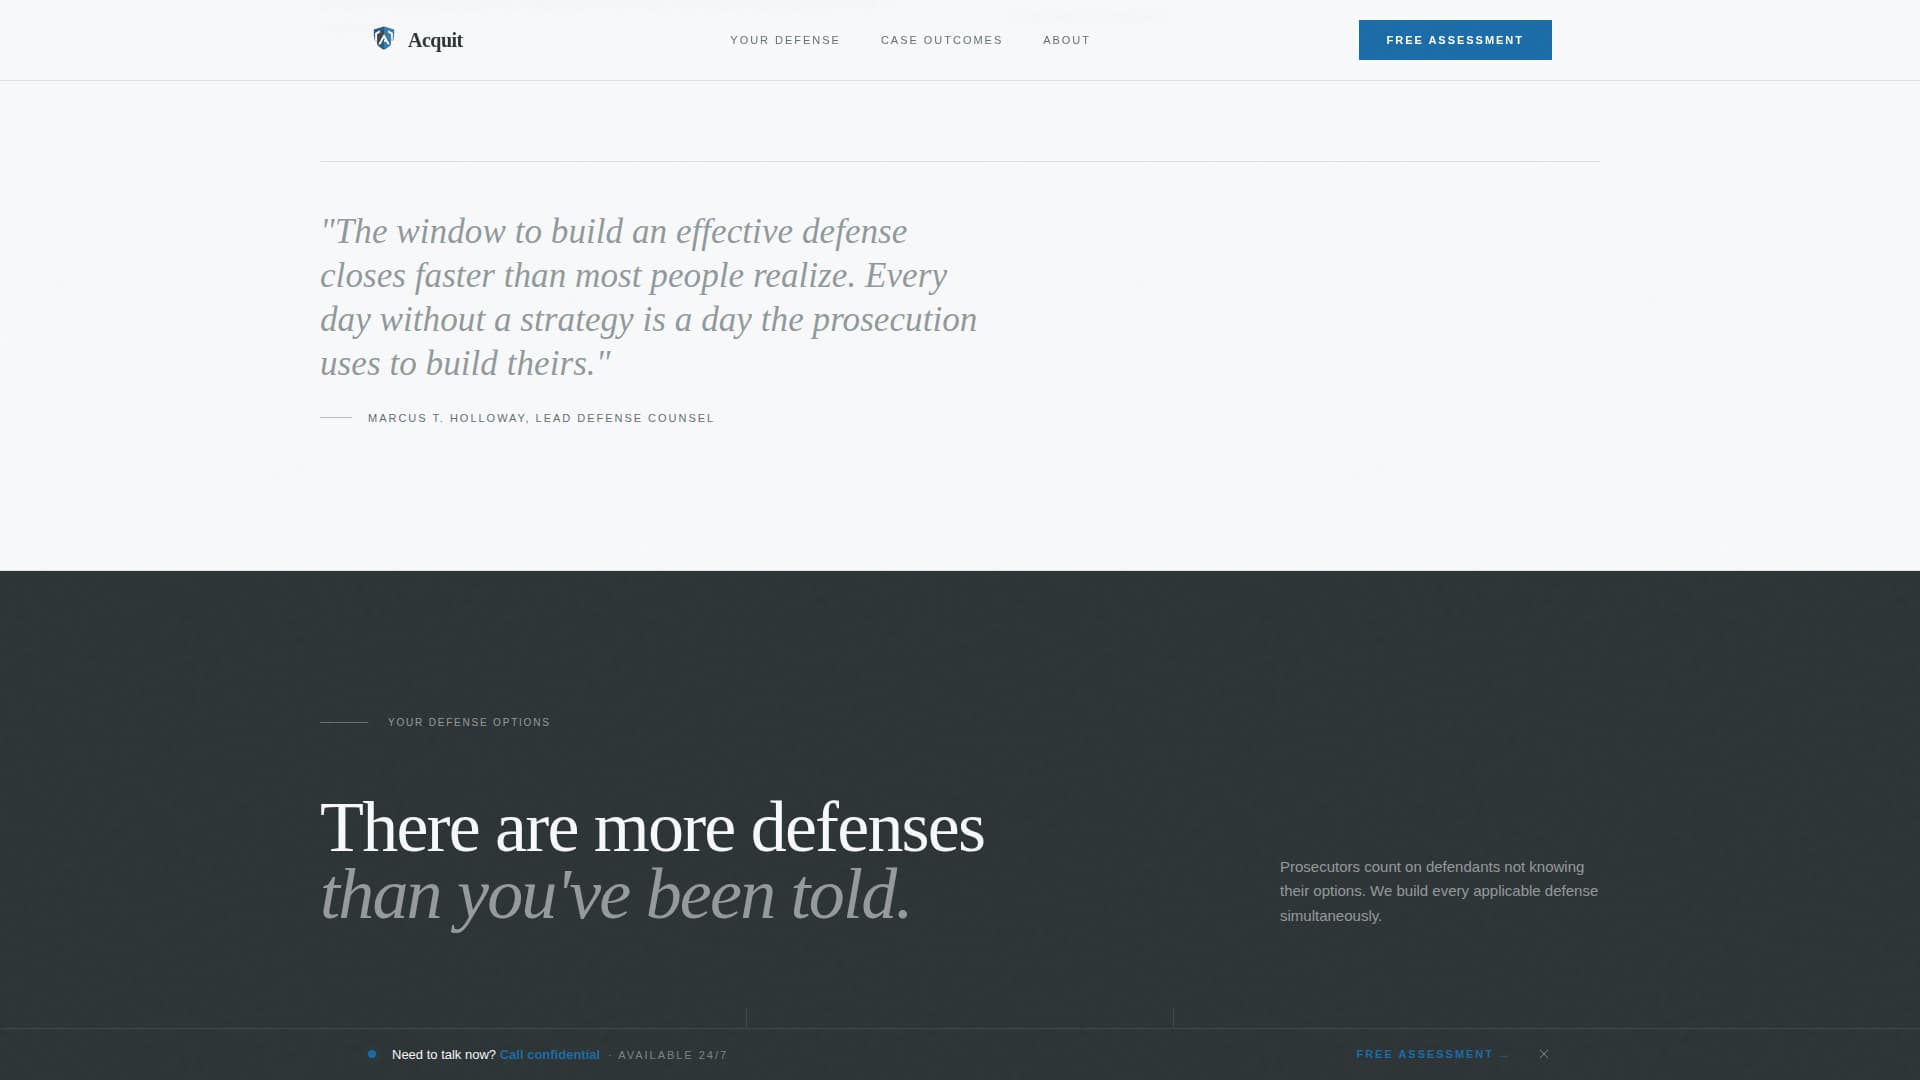Viewport: 1920px width, 1080px height.
Task: Click the blue status dot in bottom bar
Action: (x=372, y=1054)
